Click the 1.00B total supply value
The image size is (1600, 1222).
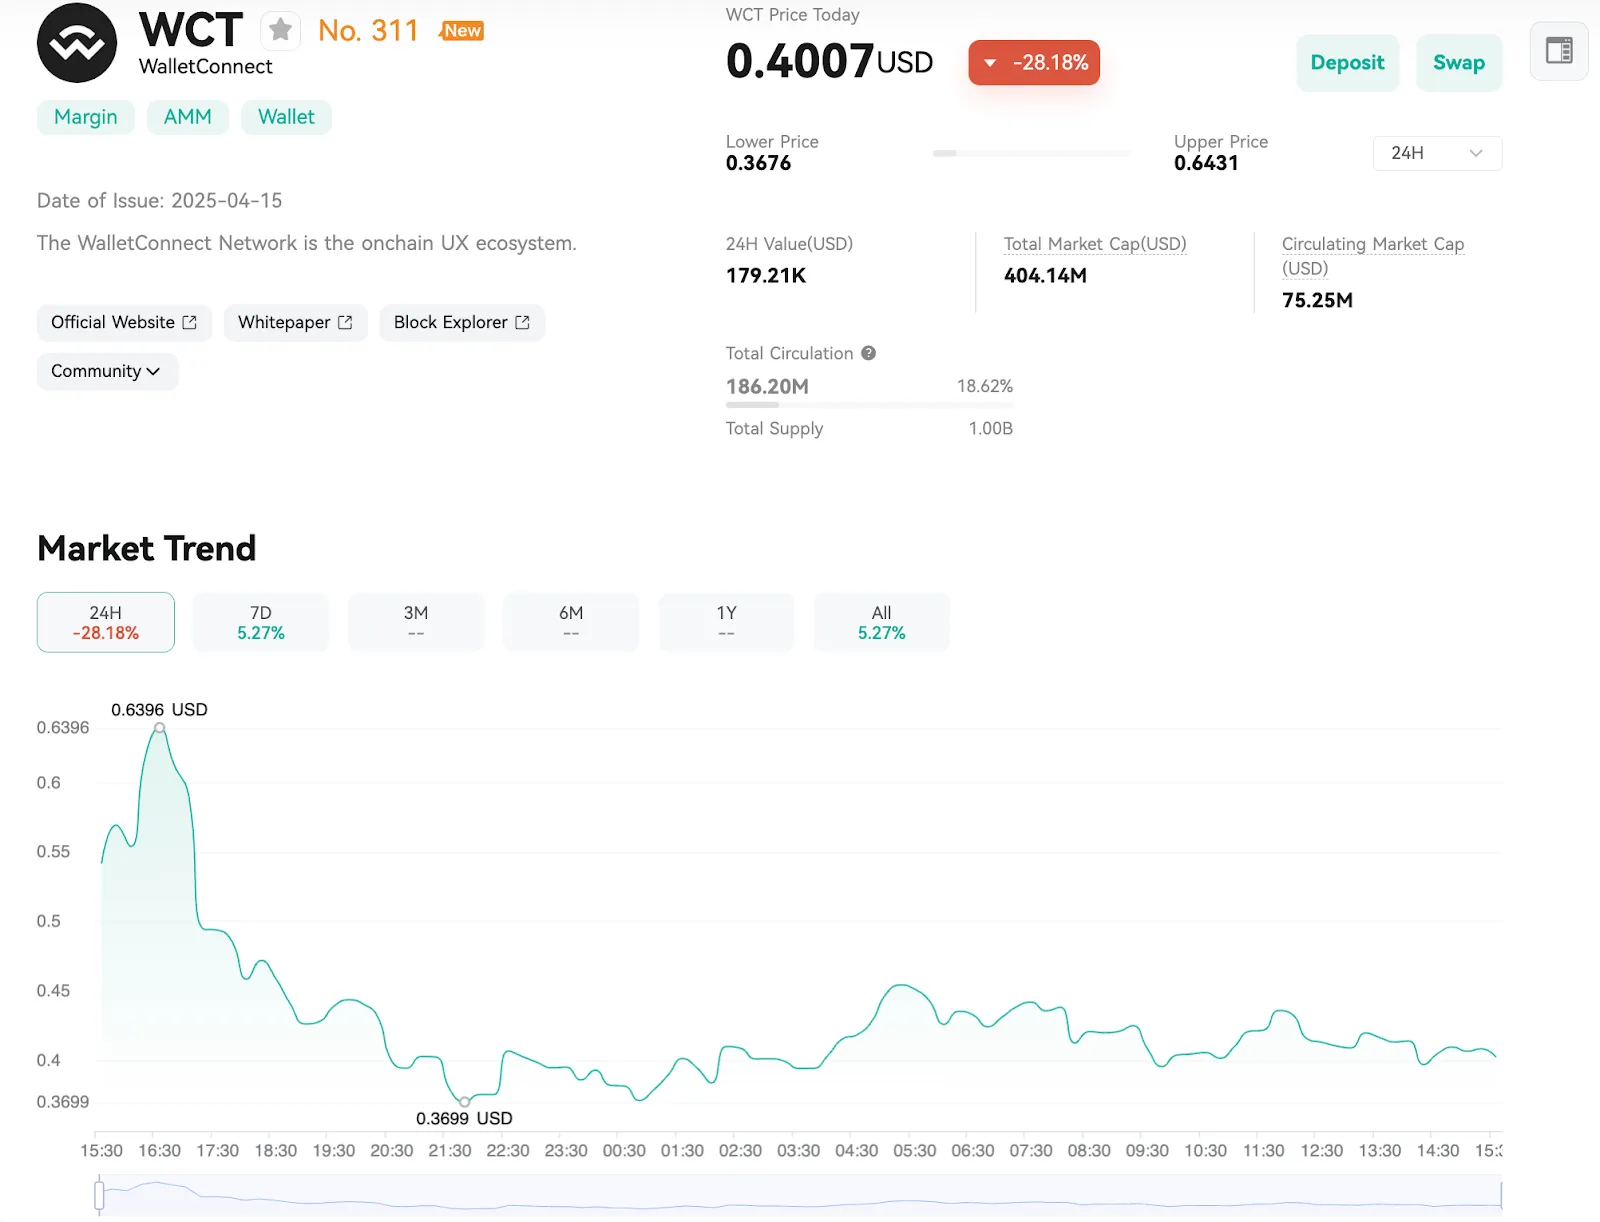(x=991, y=428)
